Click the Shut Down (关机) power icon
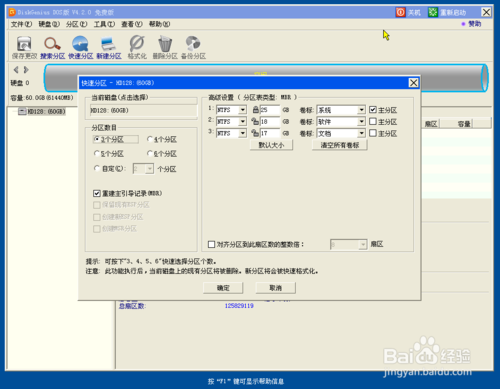Screen dimensions: 500x389 [400, 13]
